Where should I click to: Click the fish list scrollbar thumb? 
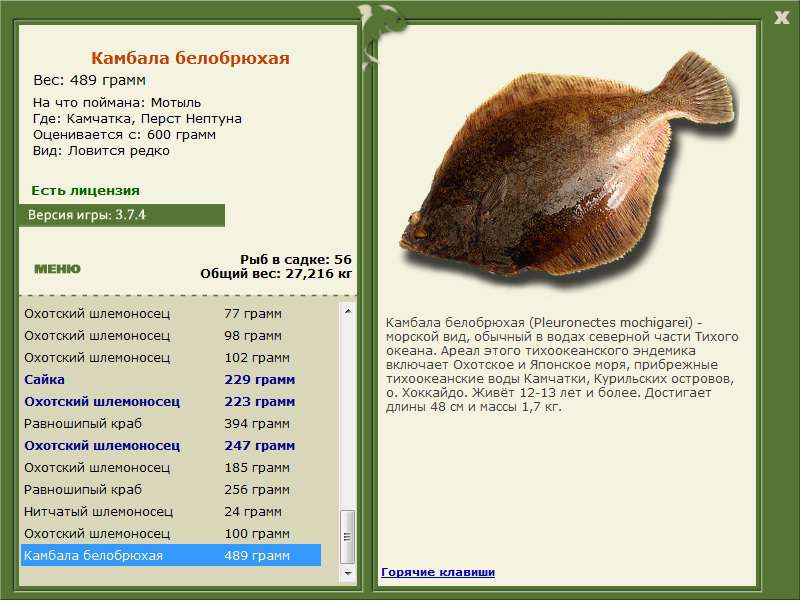(347, 536)
